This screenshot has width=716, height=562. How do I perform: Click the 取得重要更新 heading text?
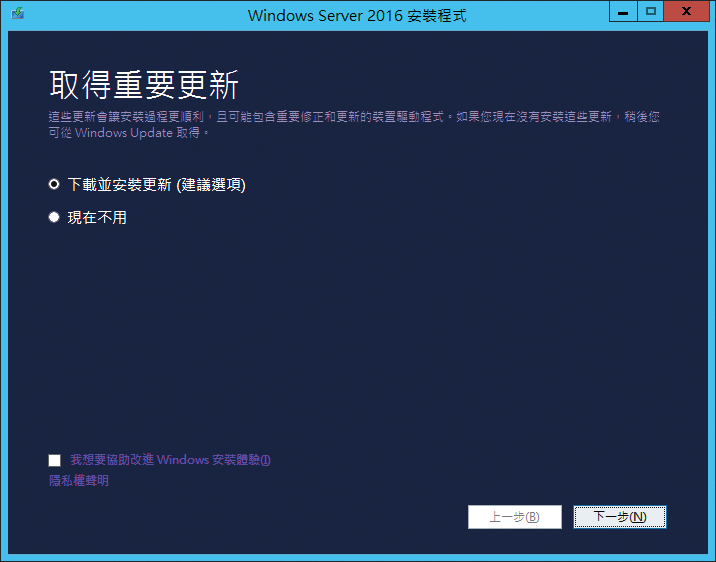coord(144,85)
